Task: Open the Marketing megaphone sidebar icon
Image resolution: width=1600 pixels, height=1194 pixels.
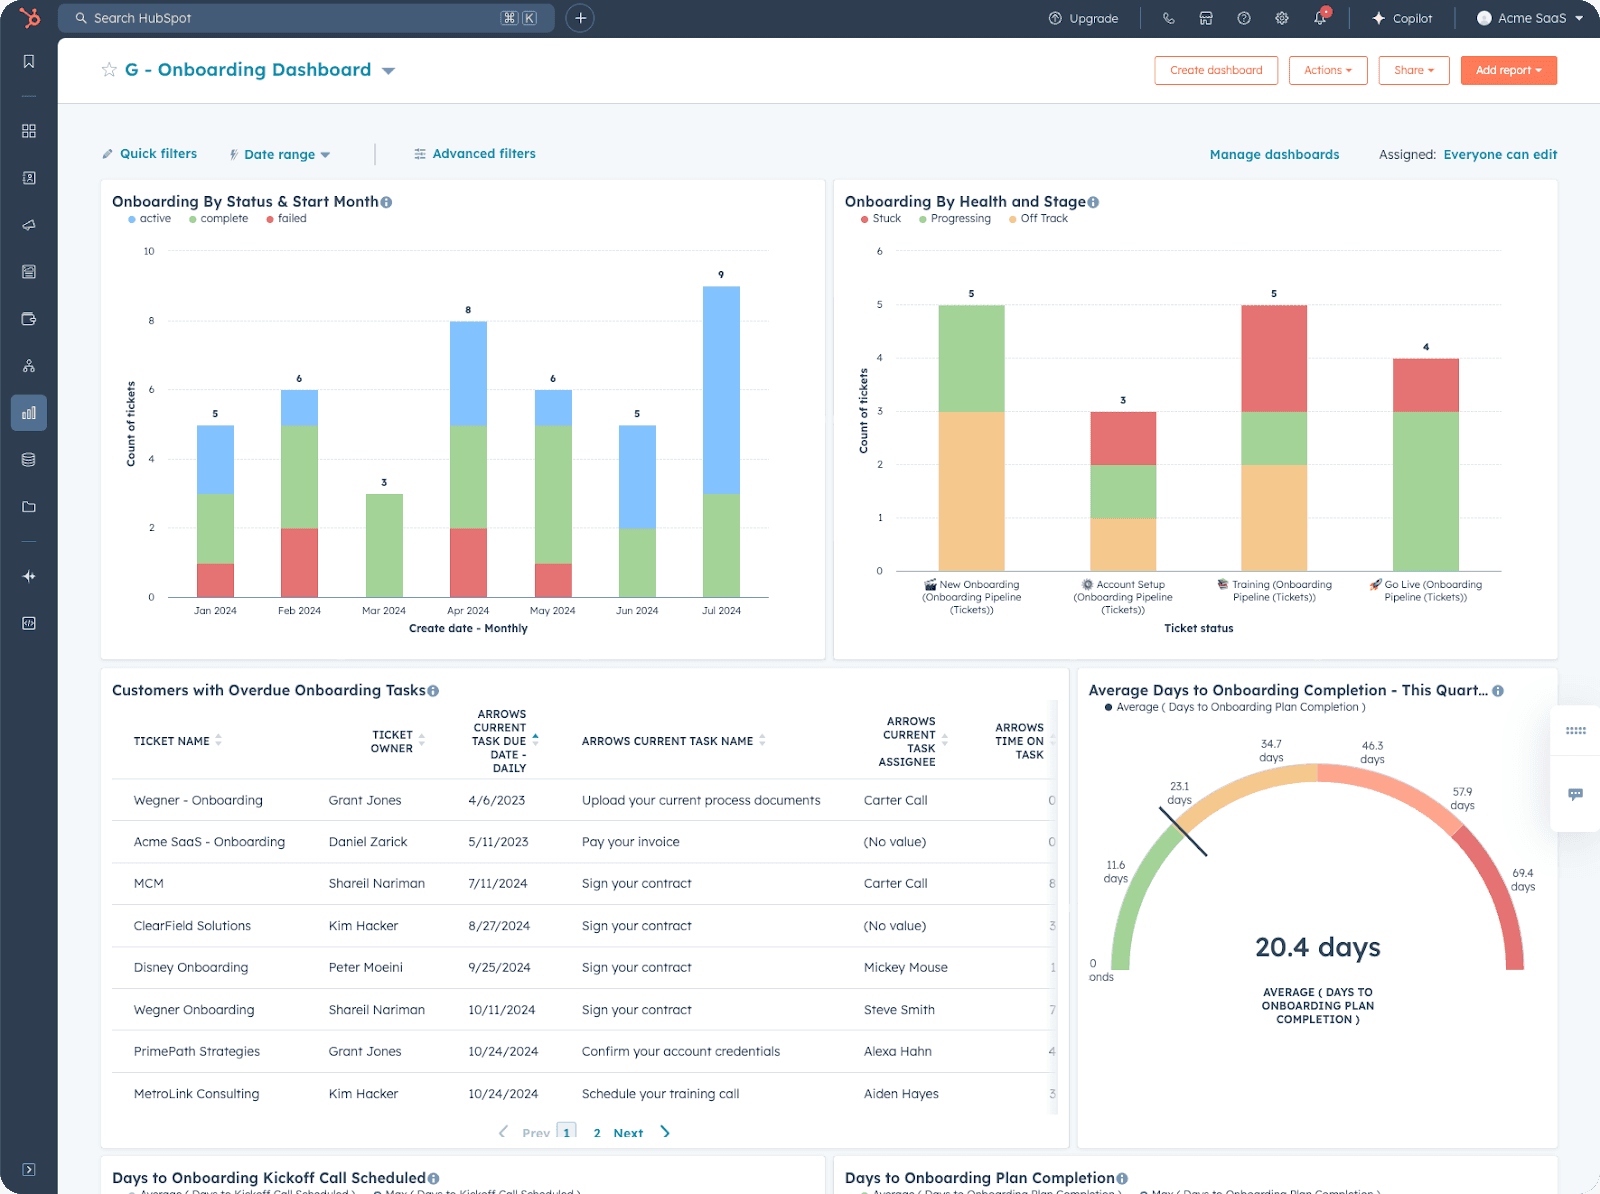Action: point(29,225)
